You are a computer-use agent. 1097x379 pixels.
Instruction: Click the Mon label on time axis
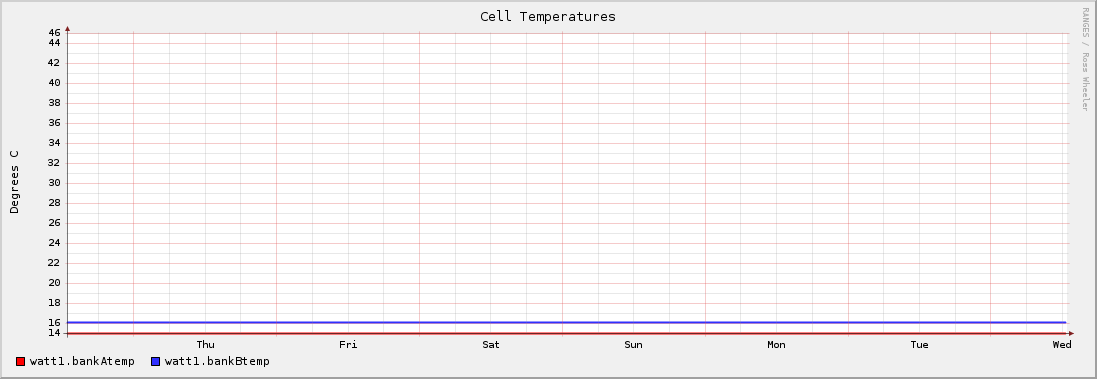[777, 345]
